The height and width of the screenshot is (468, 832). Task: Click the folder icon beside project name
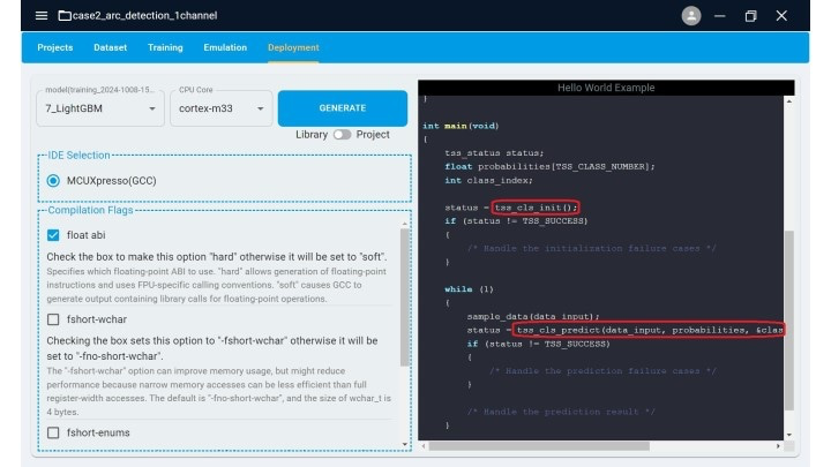pyautogui.click(x=65, y=16)
